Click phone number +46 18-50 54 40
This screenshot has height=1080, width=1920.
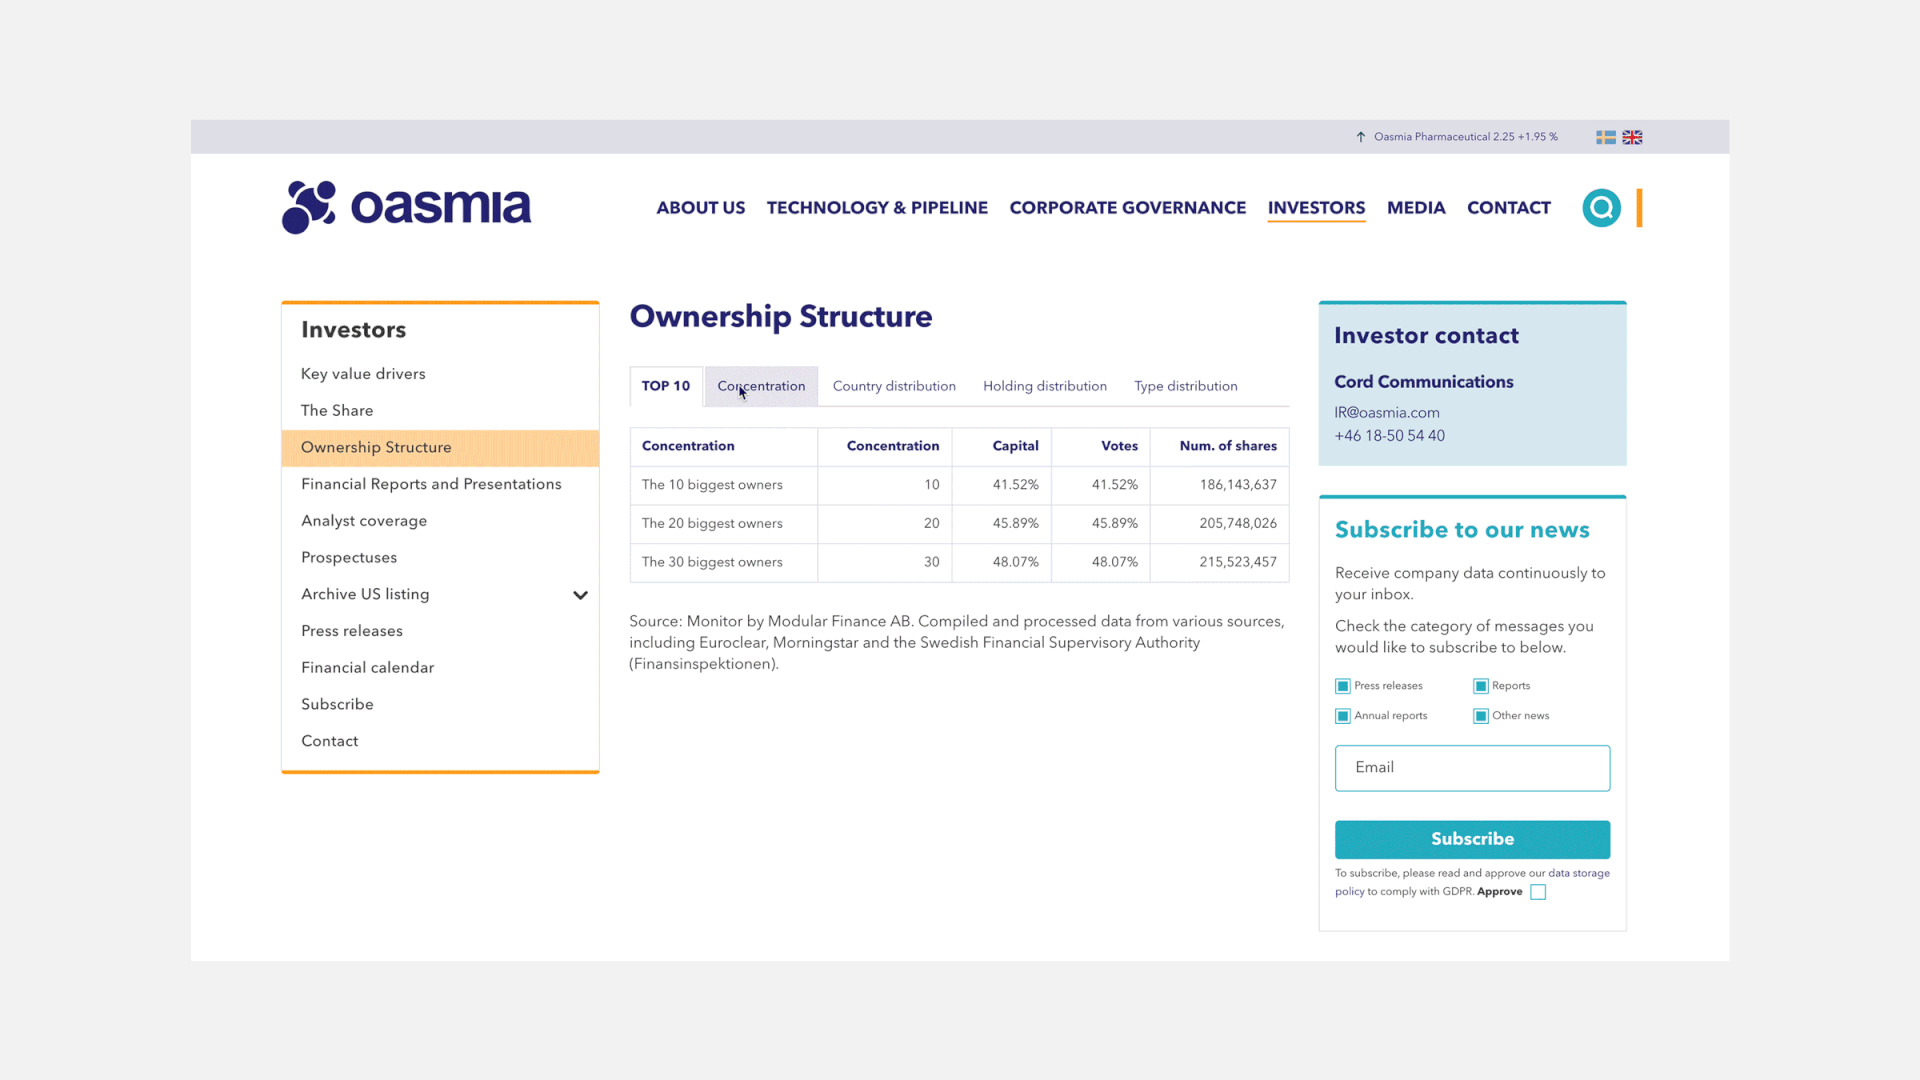(x=1389, y=436)
